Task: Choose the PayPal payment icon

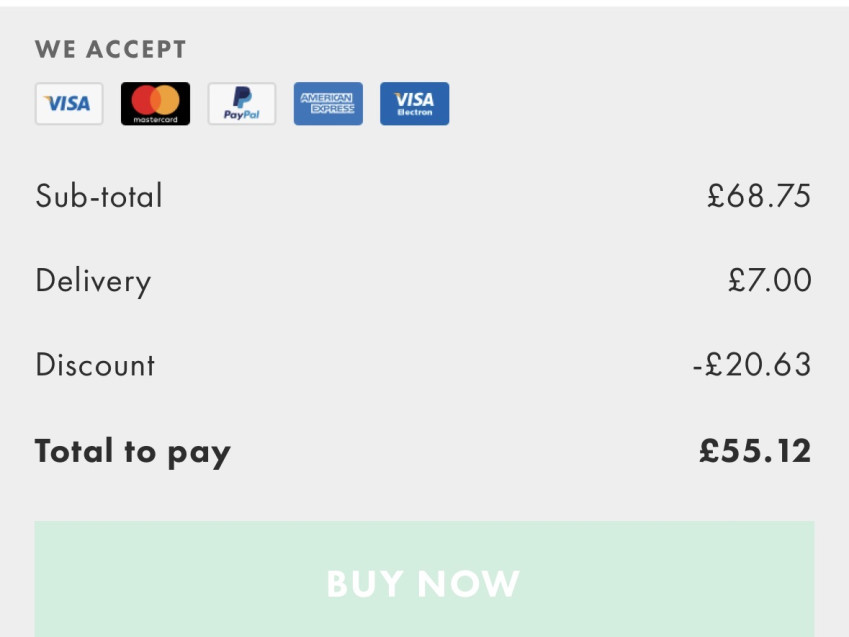Action: point(242,104)
